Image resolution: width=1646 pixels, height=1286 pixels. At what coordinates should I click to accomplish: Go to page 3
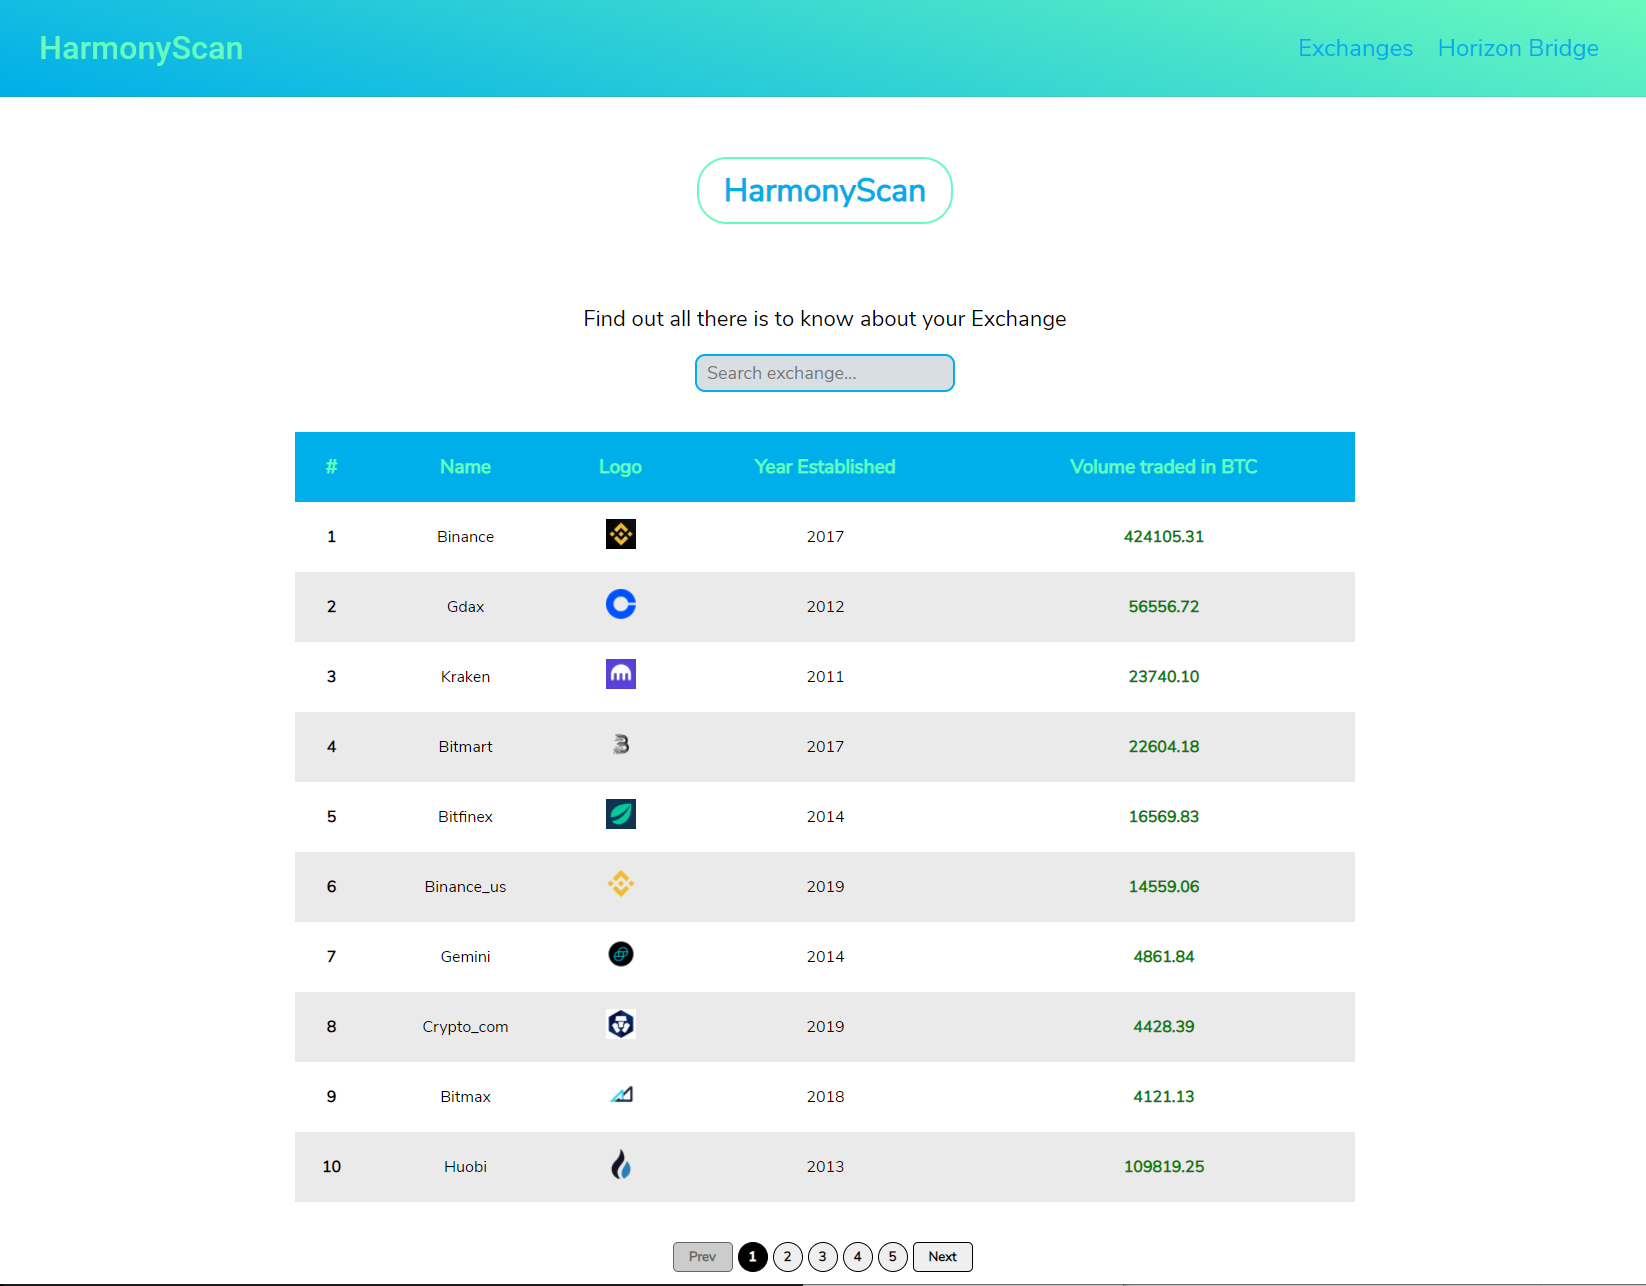point(823,1257)
